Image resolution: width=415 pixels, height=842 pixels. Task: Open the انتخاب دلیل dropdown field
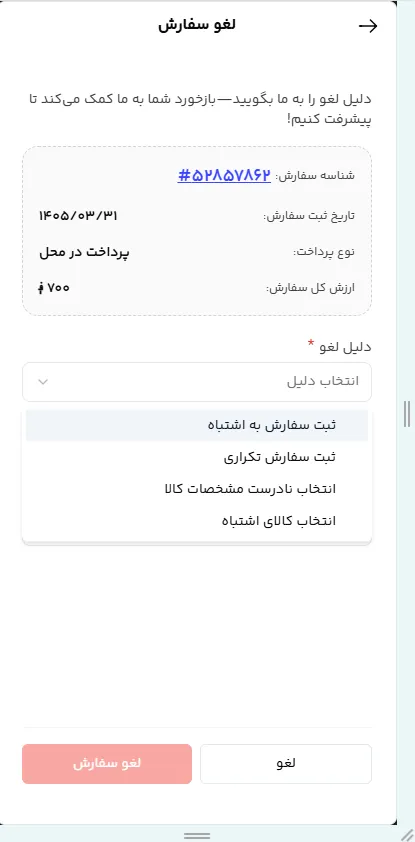(x=197, y=382)
